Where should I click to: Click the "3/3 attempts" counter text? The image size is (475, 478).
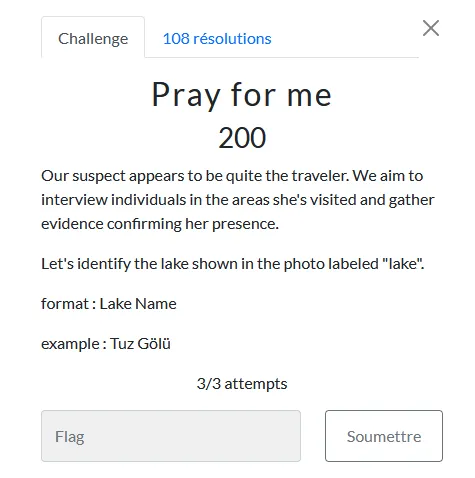click(x=242, y=384)
